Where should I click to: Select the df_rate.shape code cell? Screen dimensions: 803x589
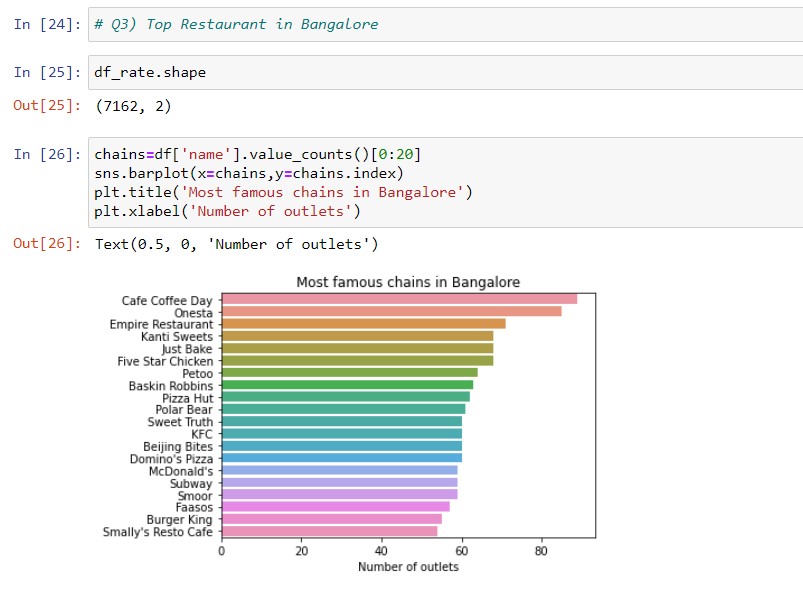446,72
